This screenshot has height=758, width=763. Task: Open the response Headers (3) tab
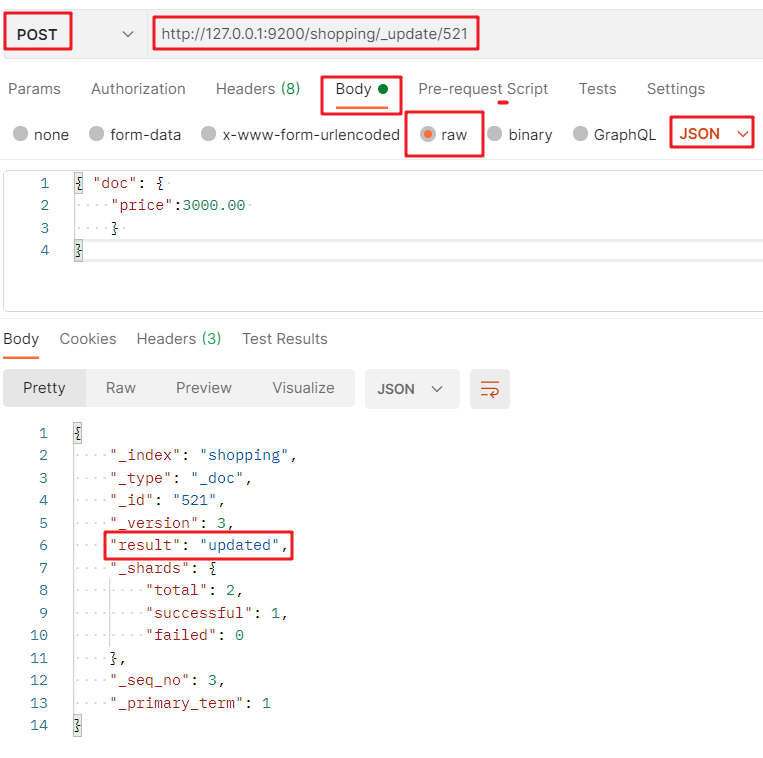179,339
